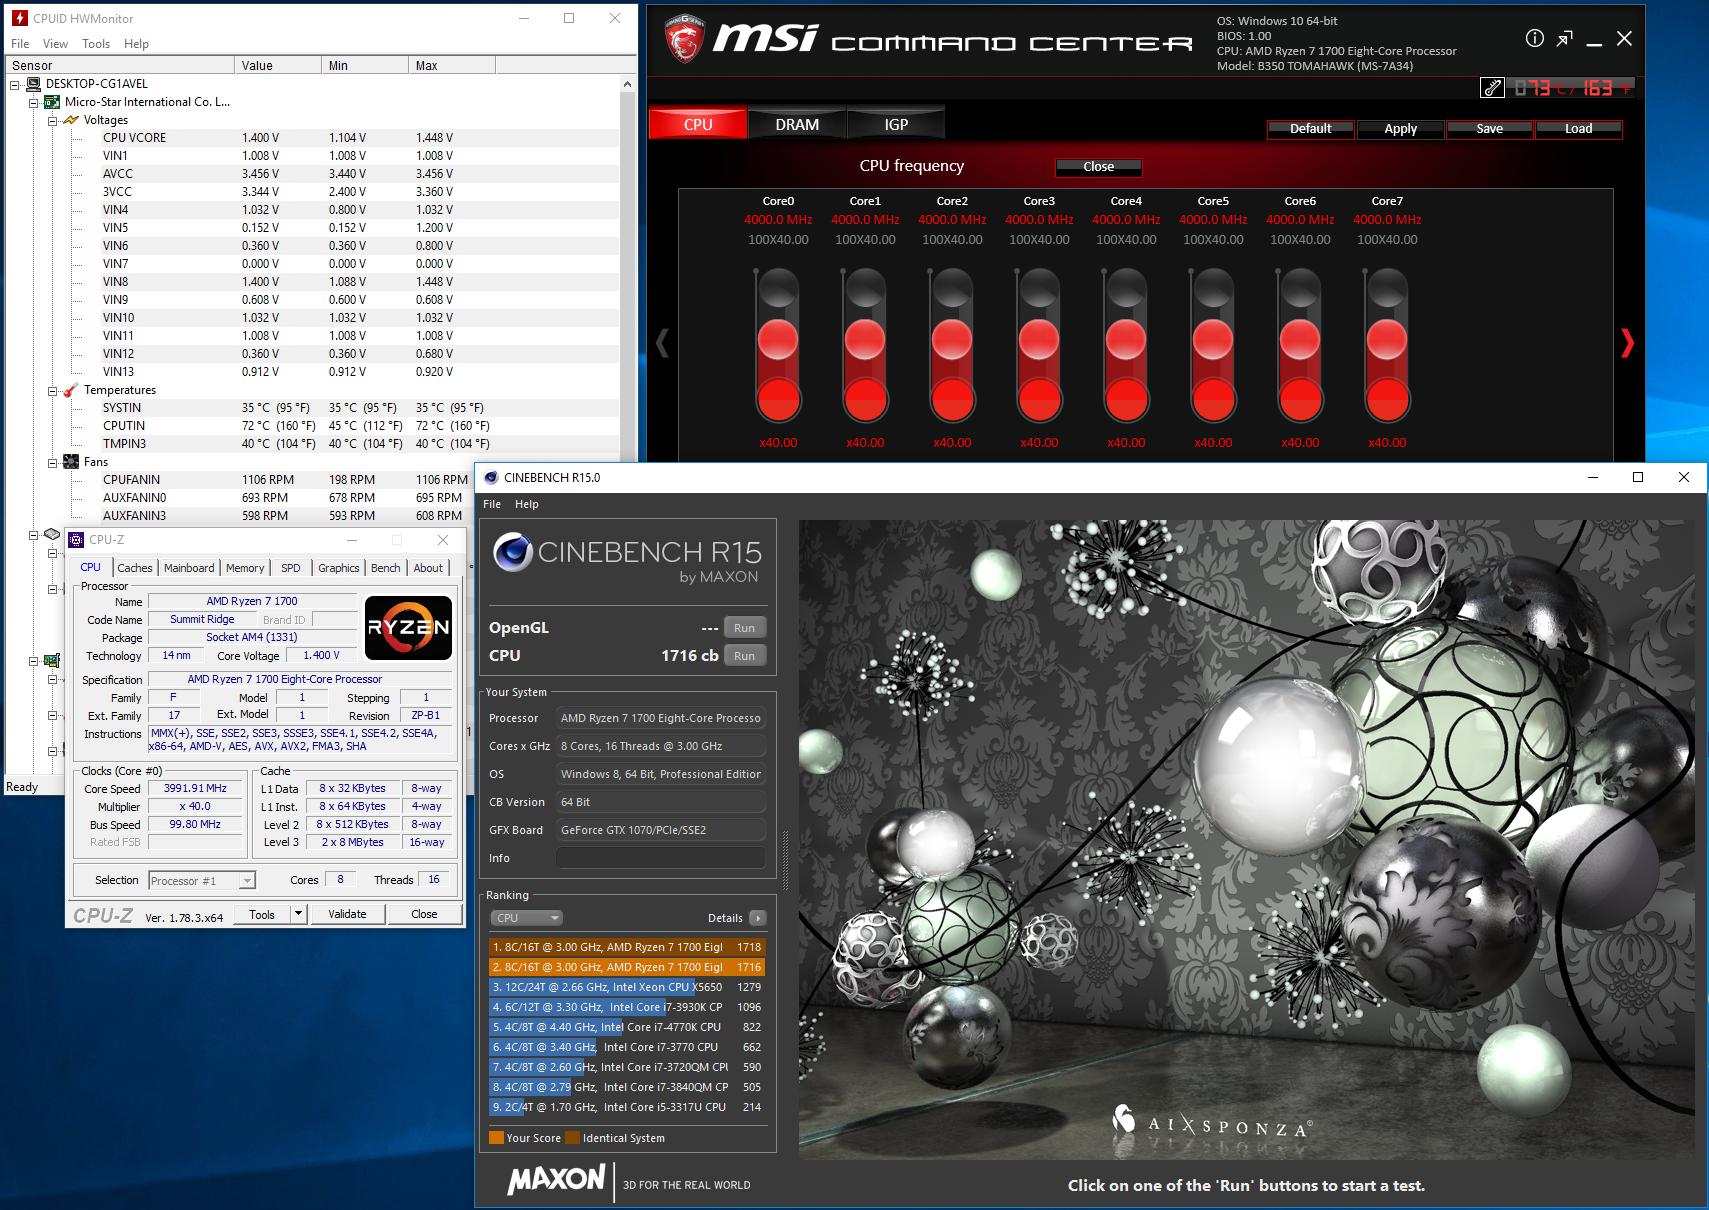
Task: Click Validate in CPU-Z
Action: pos(347,914)
